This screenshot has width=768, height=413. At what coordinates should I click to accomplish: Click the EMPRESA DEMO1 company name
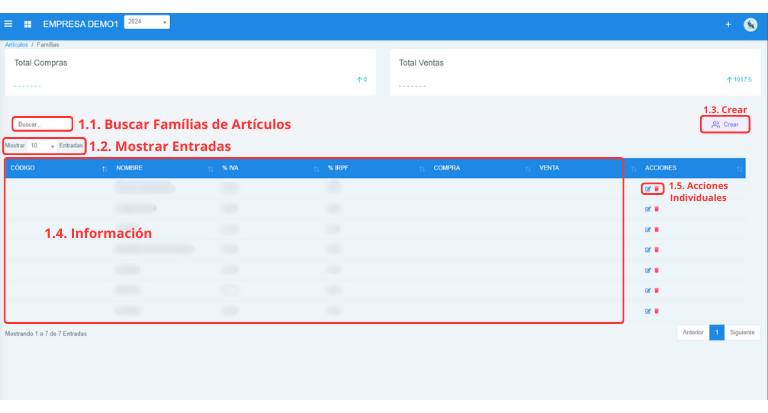coord(80,24)
